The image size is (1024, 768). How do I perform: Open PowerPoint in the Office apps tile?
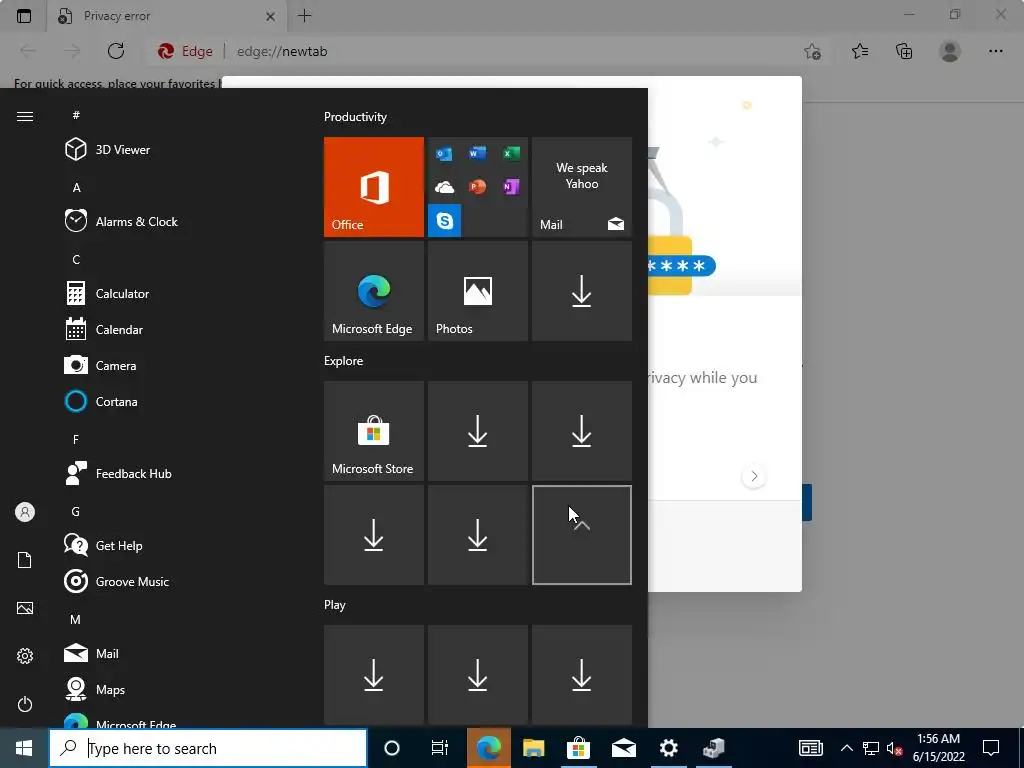pos(477,187)
